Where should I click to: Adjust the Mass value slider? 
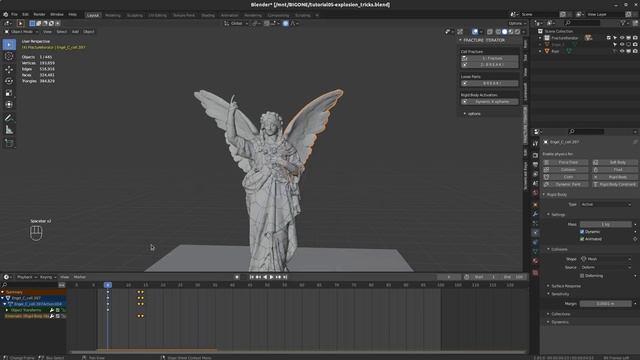606,224
